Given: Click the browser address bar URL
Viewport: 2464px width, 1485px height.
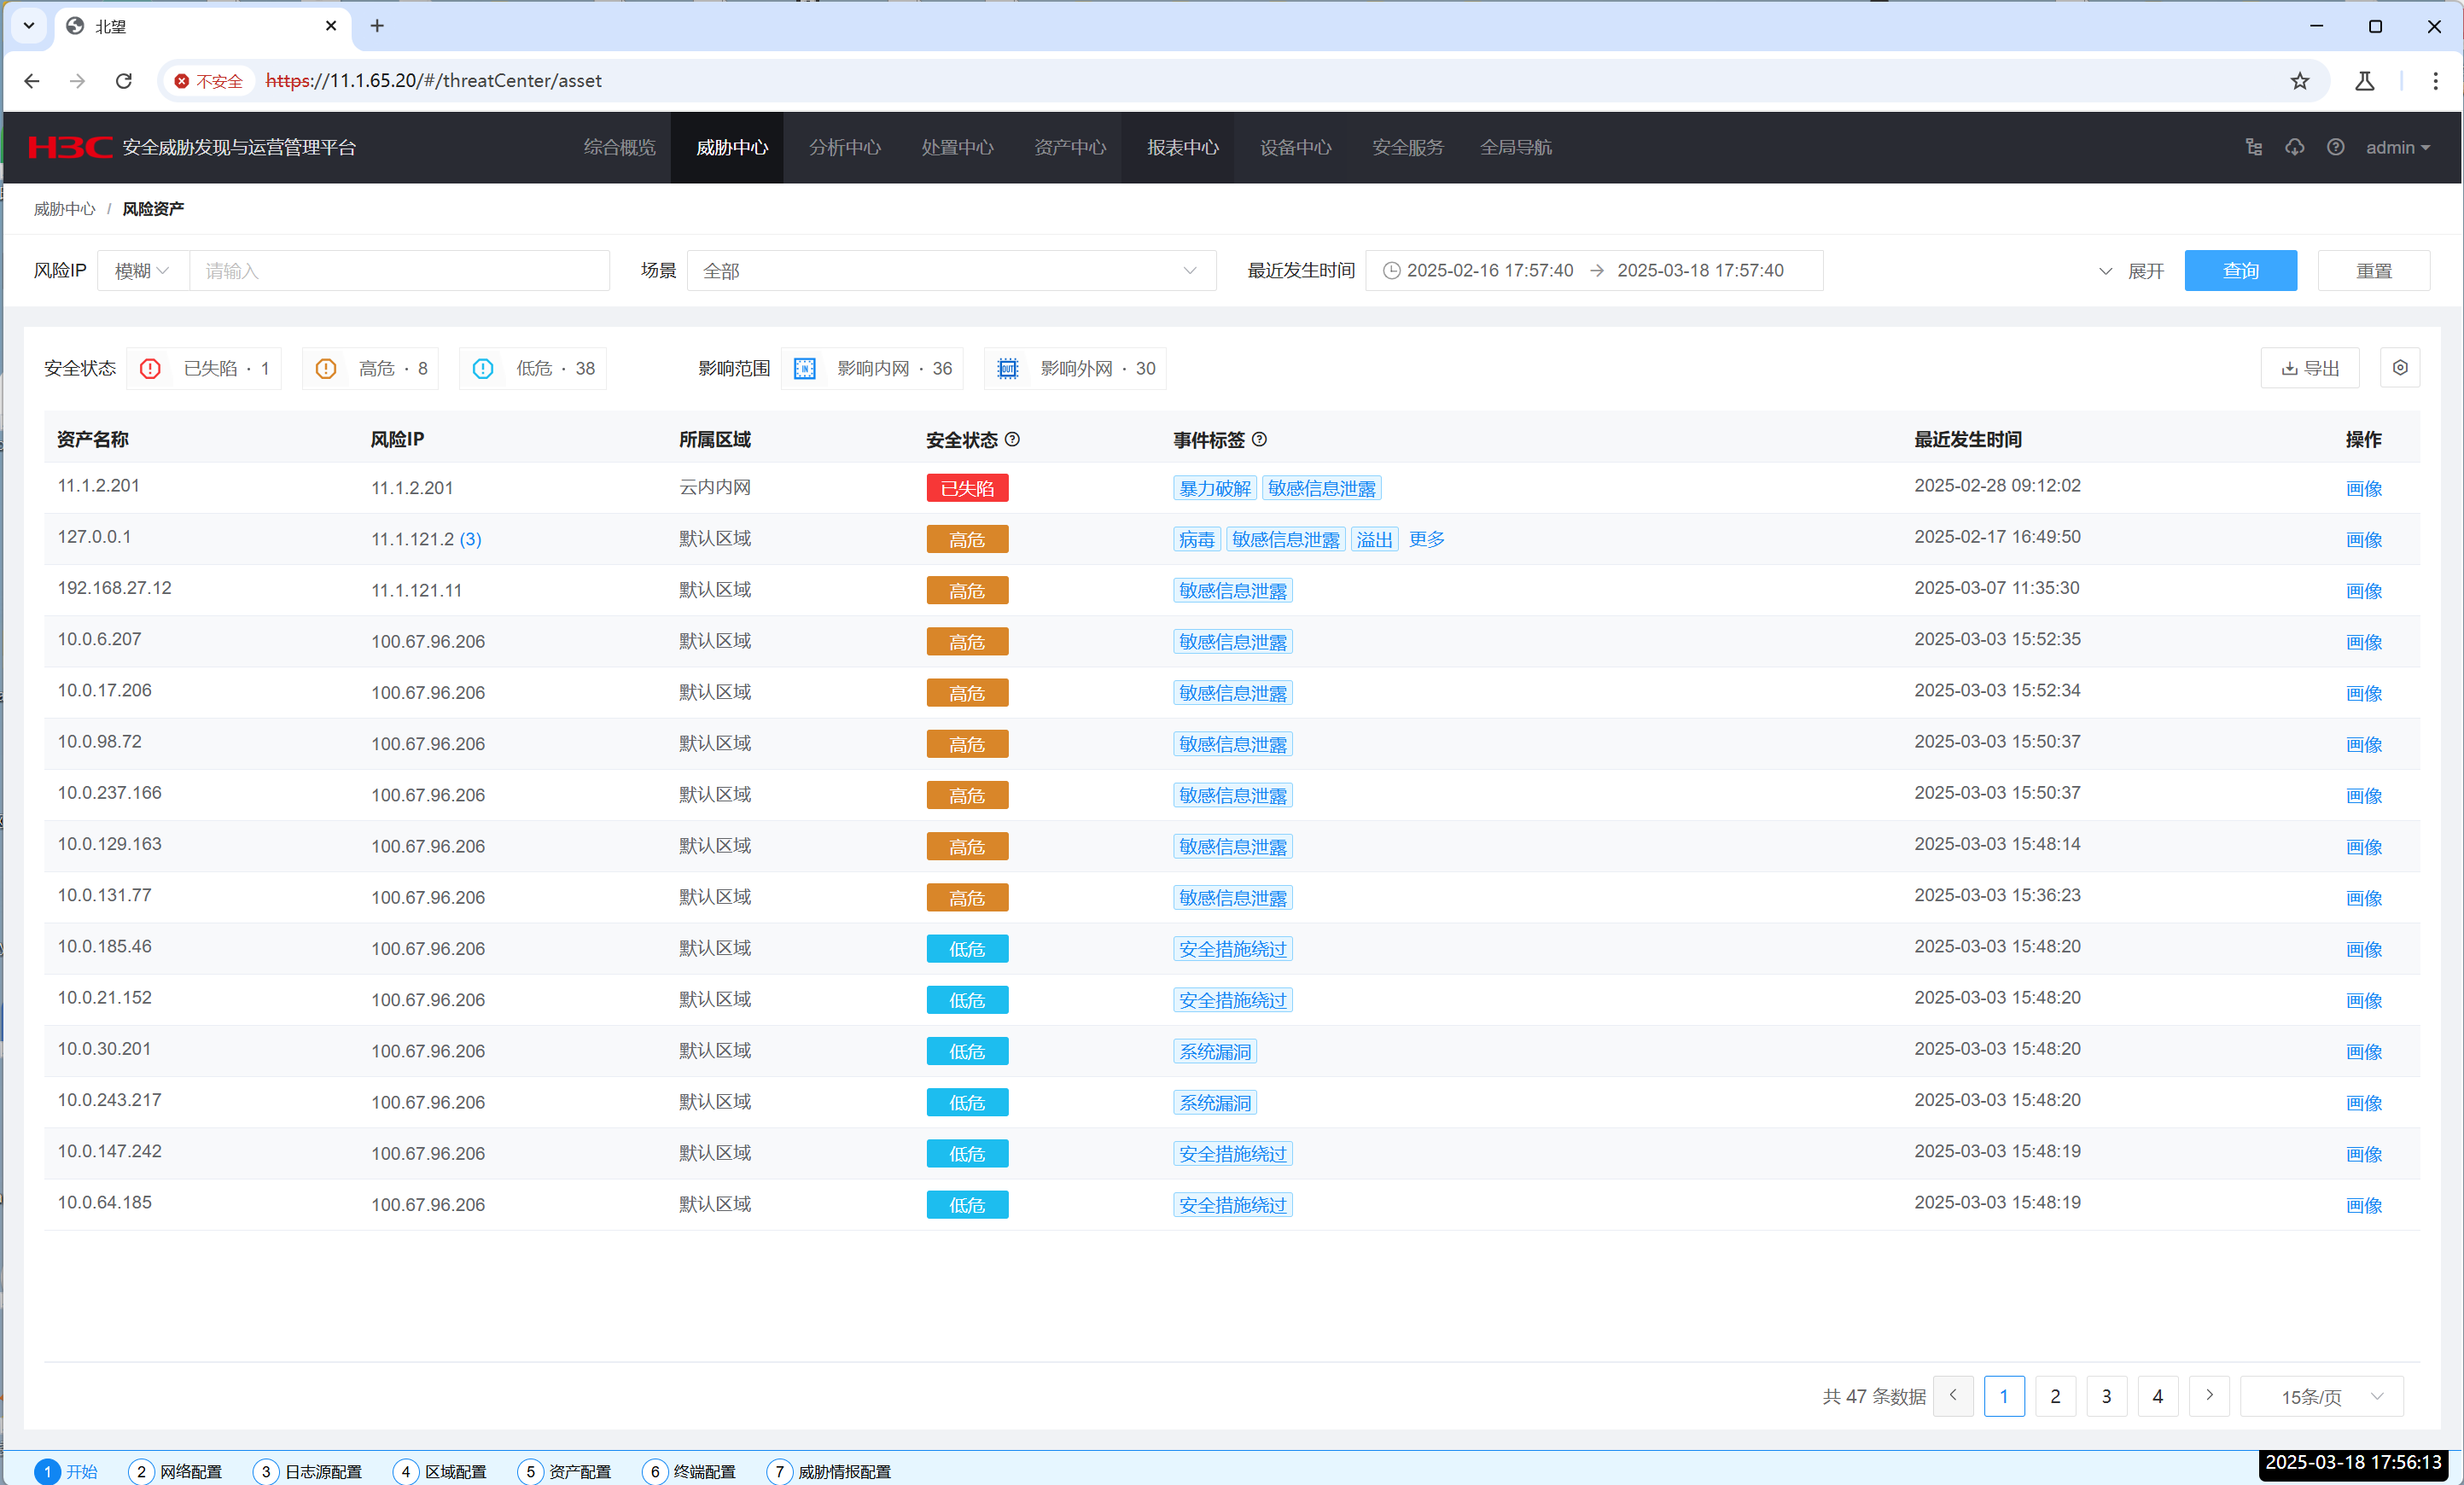Looking at the screenshot, I should click(x=434, y=81).
